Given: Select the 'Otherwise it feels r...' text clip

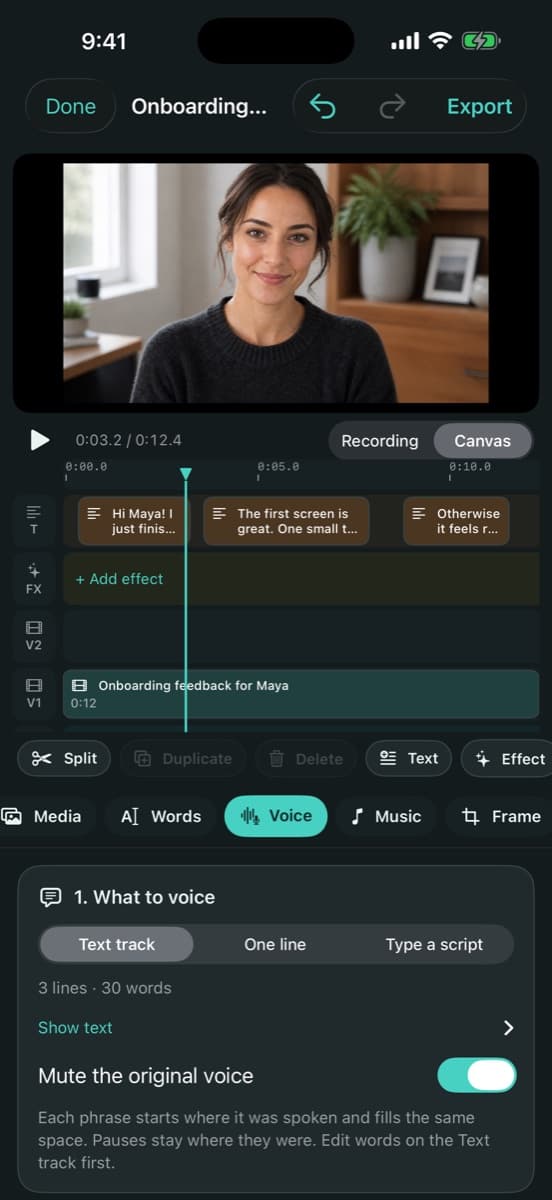Looking at the screenshot, I should pos(456,521).
